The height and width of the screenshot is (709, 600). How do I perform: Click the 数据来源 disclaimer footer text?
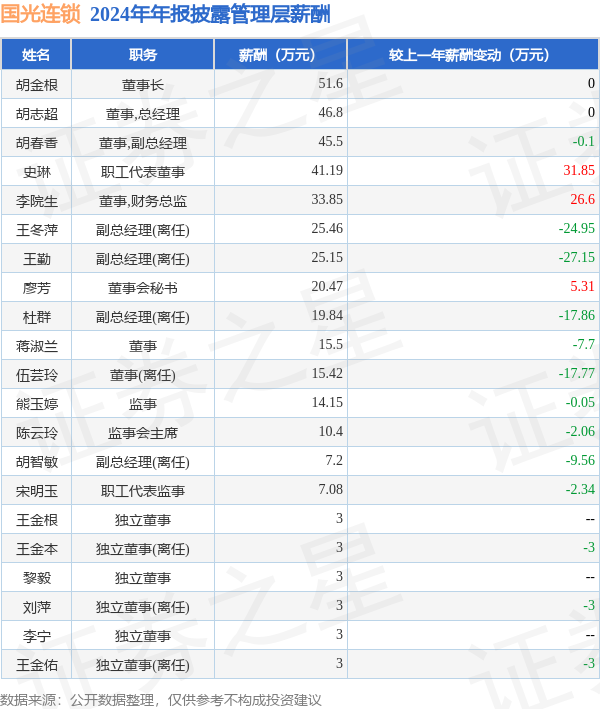161,700
